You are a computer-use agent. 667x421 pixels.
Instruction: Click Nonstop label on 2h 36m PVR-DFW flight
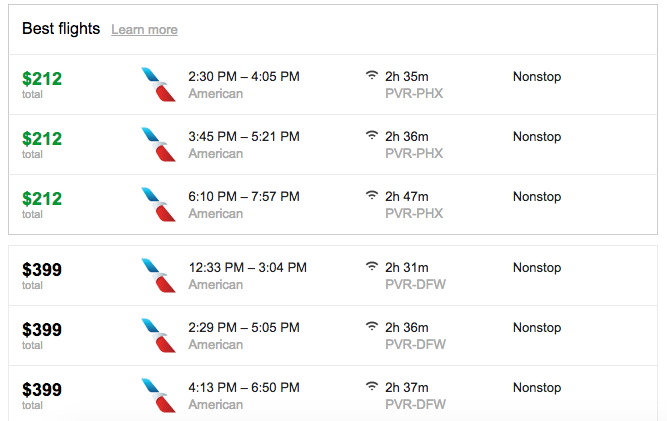(x=537, y=328)
